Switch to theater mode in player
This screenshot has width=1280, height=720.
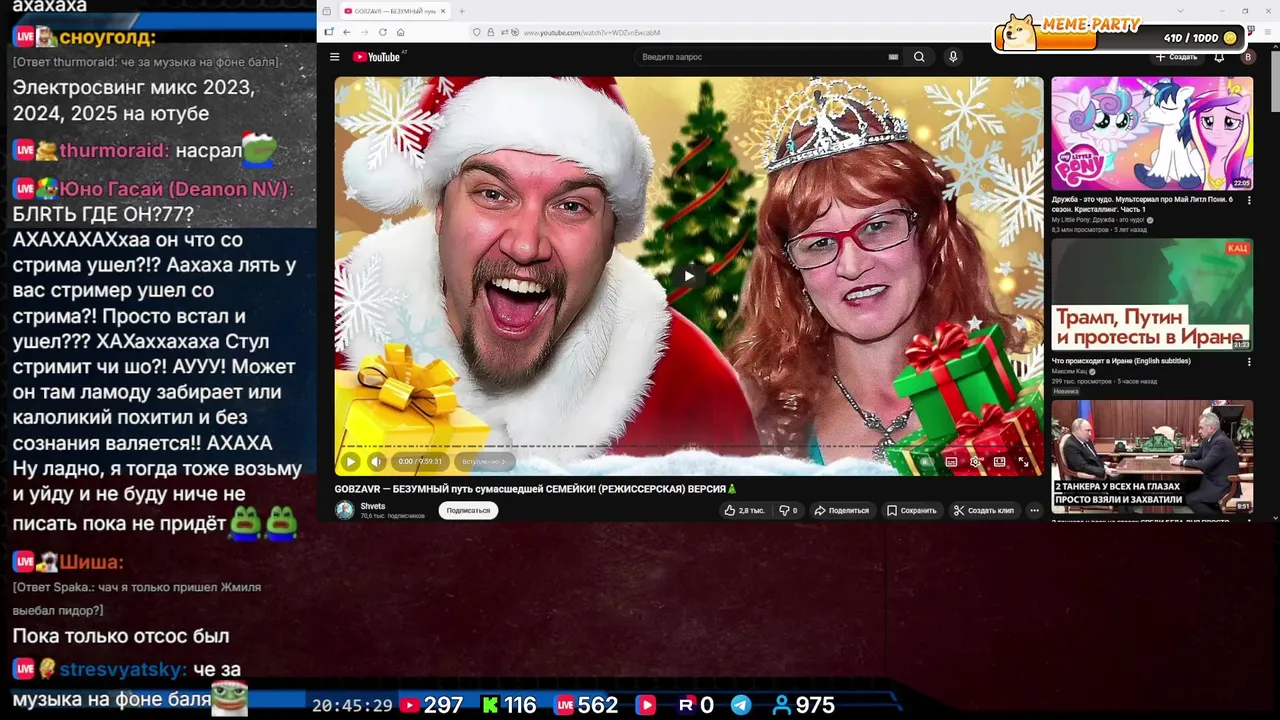(x=999, y=461)
